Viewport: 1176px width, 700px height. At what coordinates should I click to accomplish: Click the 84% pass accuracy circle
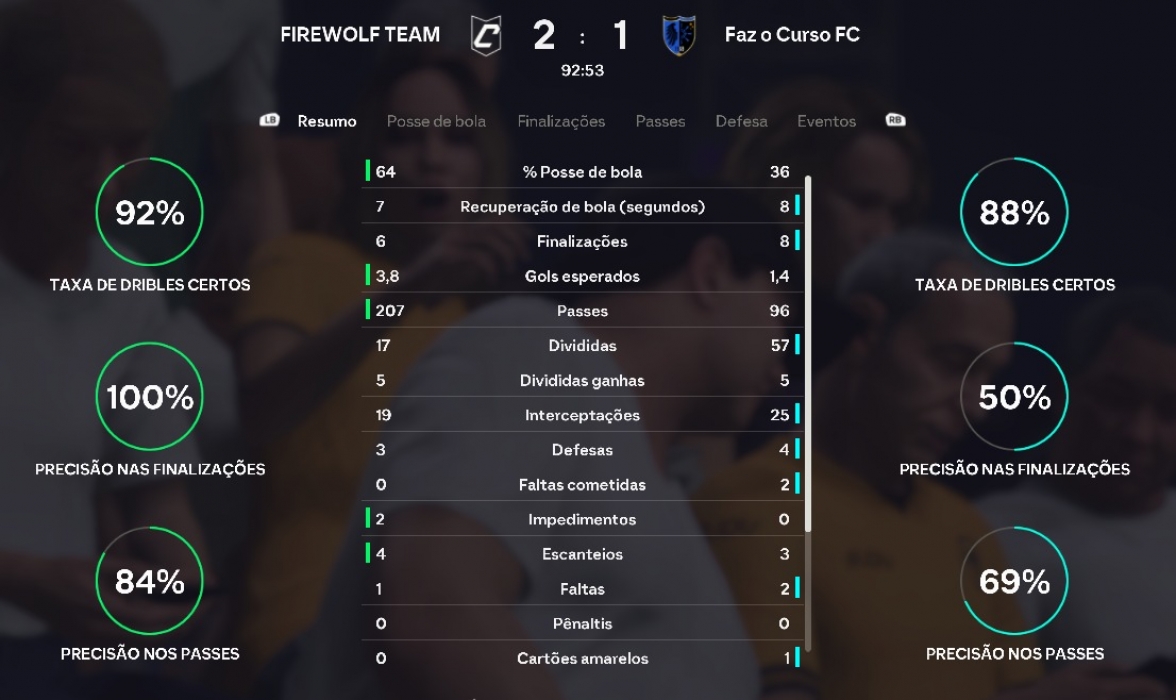[x=150, y=581]
